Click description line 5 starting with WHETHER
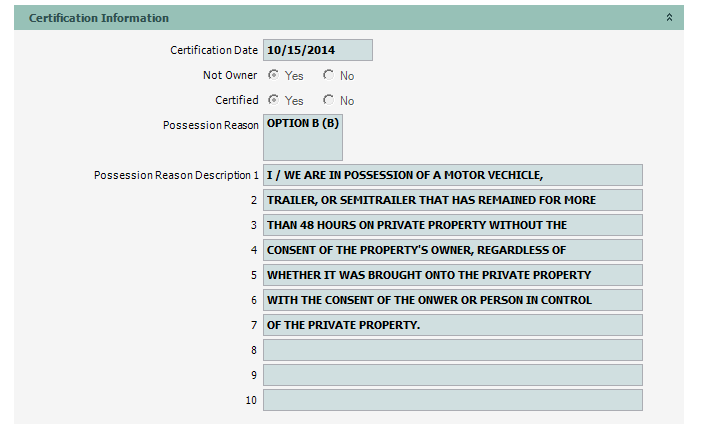The height and width of the screenshot is (434, 709). (452, 275)
